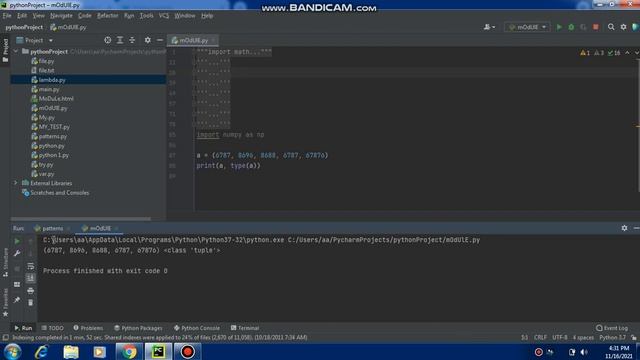Start debugging with the green bug icon
Viewport: 640px width, 360px height.
click(x=571, y=27)
